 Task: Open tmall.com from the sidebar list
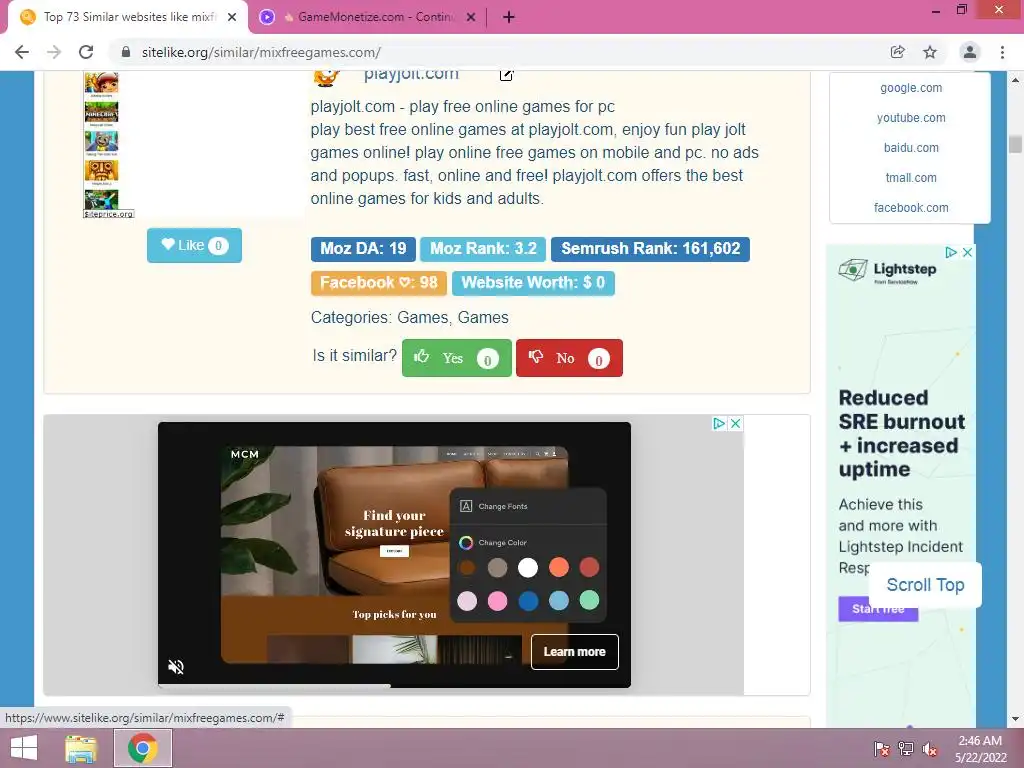coord(911,178)
